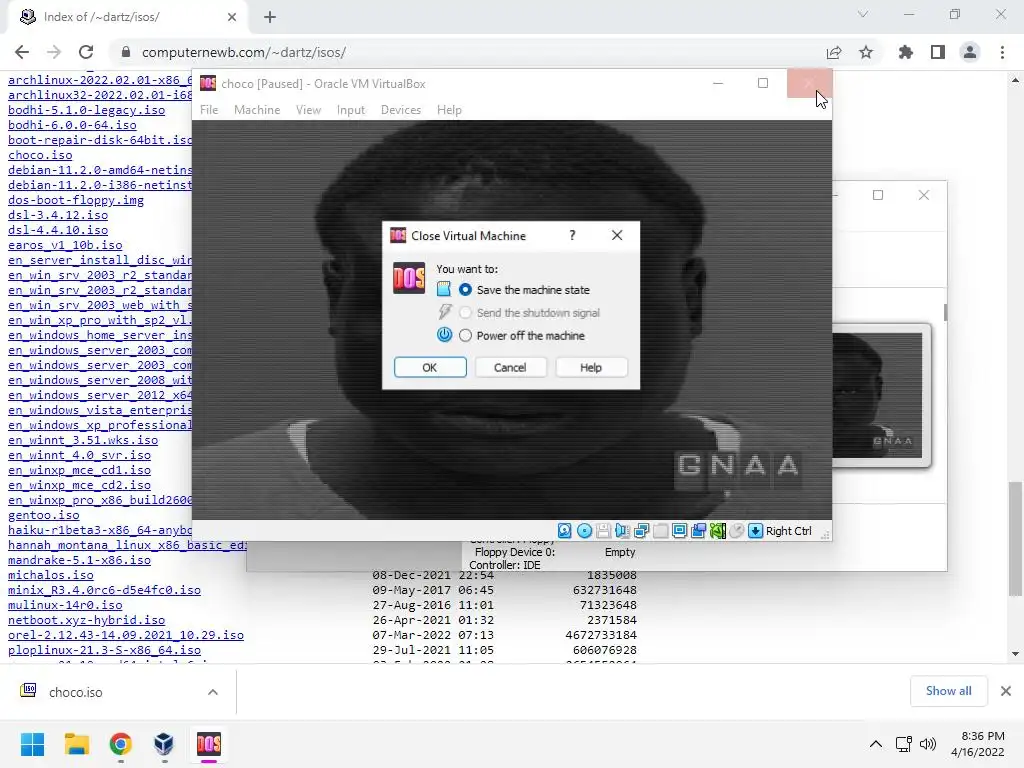Open the Input menu
Screen dimensions: 1024x768
click(351, 110)
